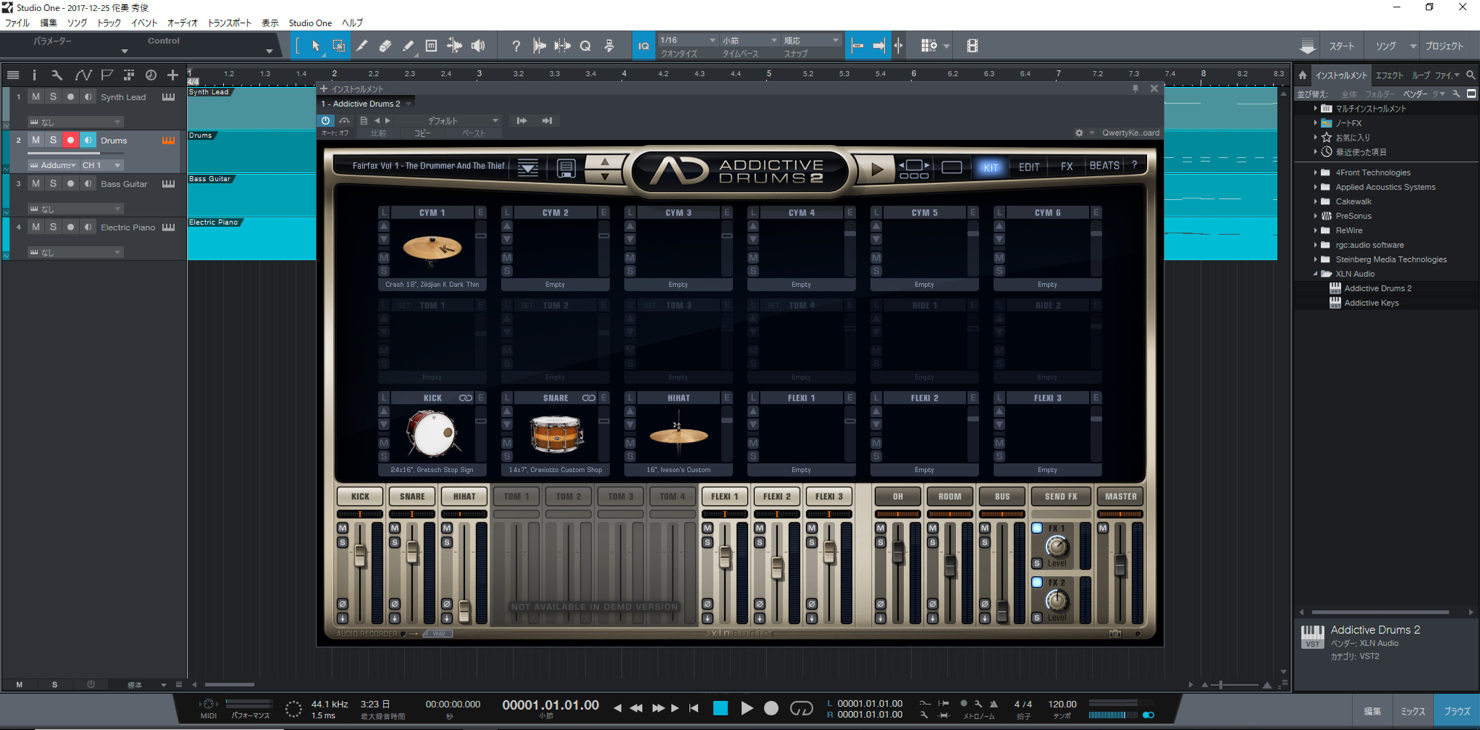Mute the Synth Lead track
Screen dimensions: 1480x730
point(36,97)
